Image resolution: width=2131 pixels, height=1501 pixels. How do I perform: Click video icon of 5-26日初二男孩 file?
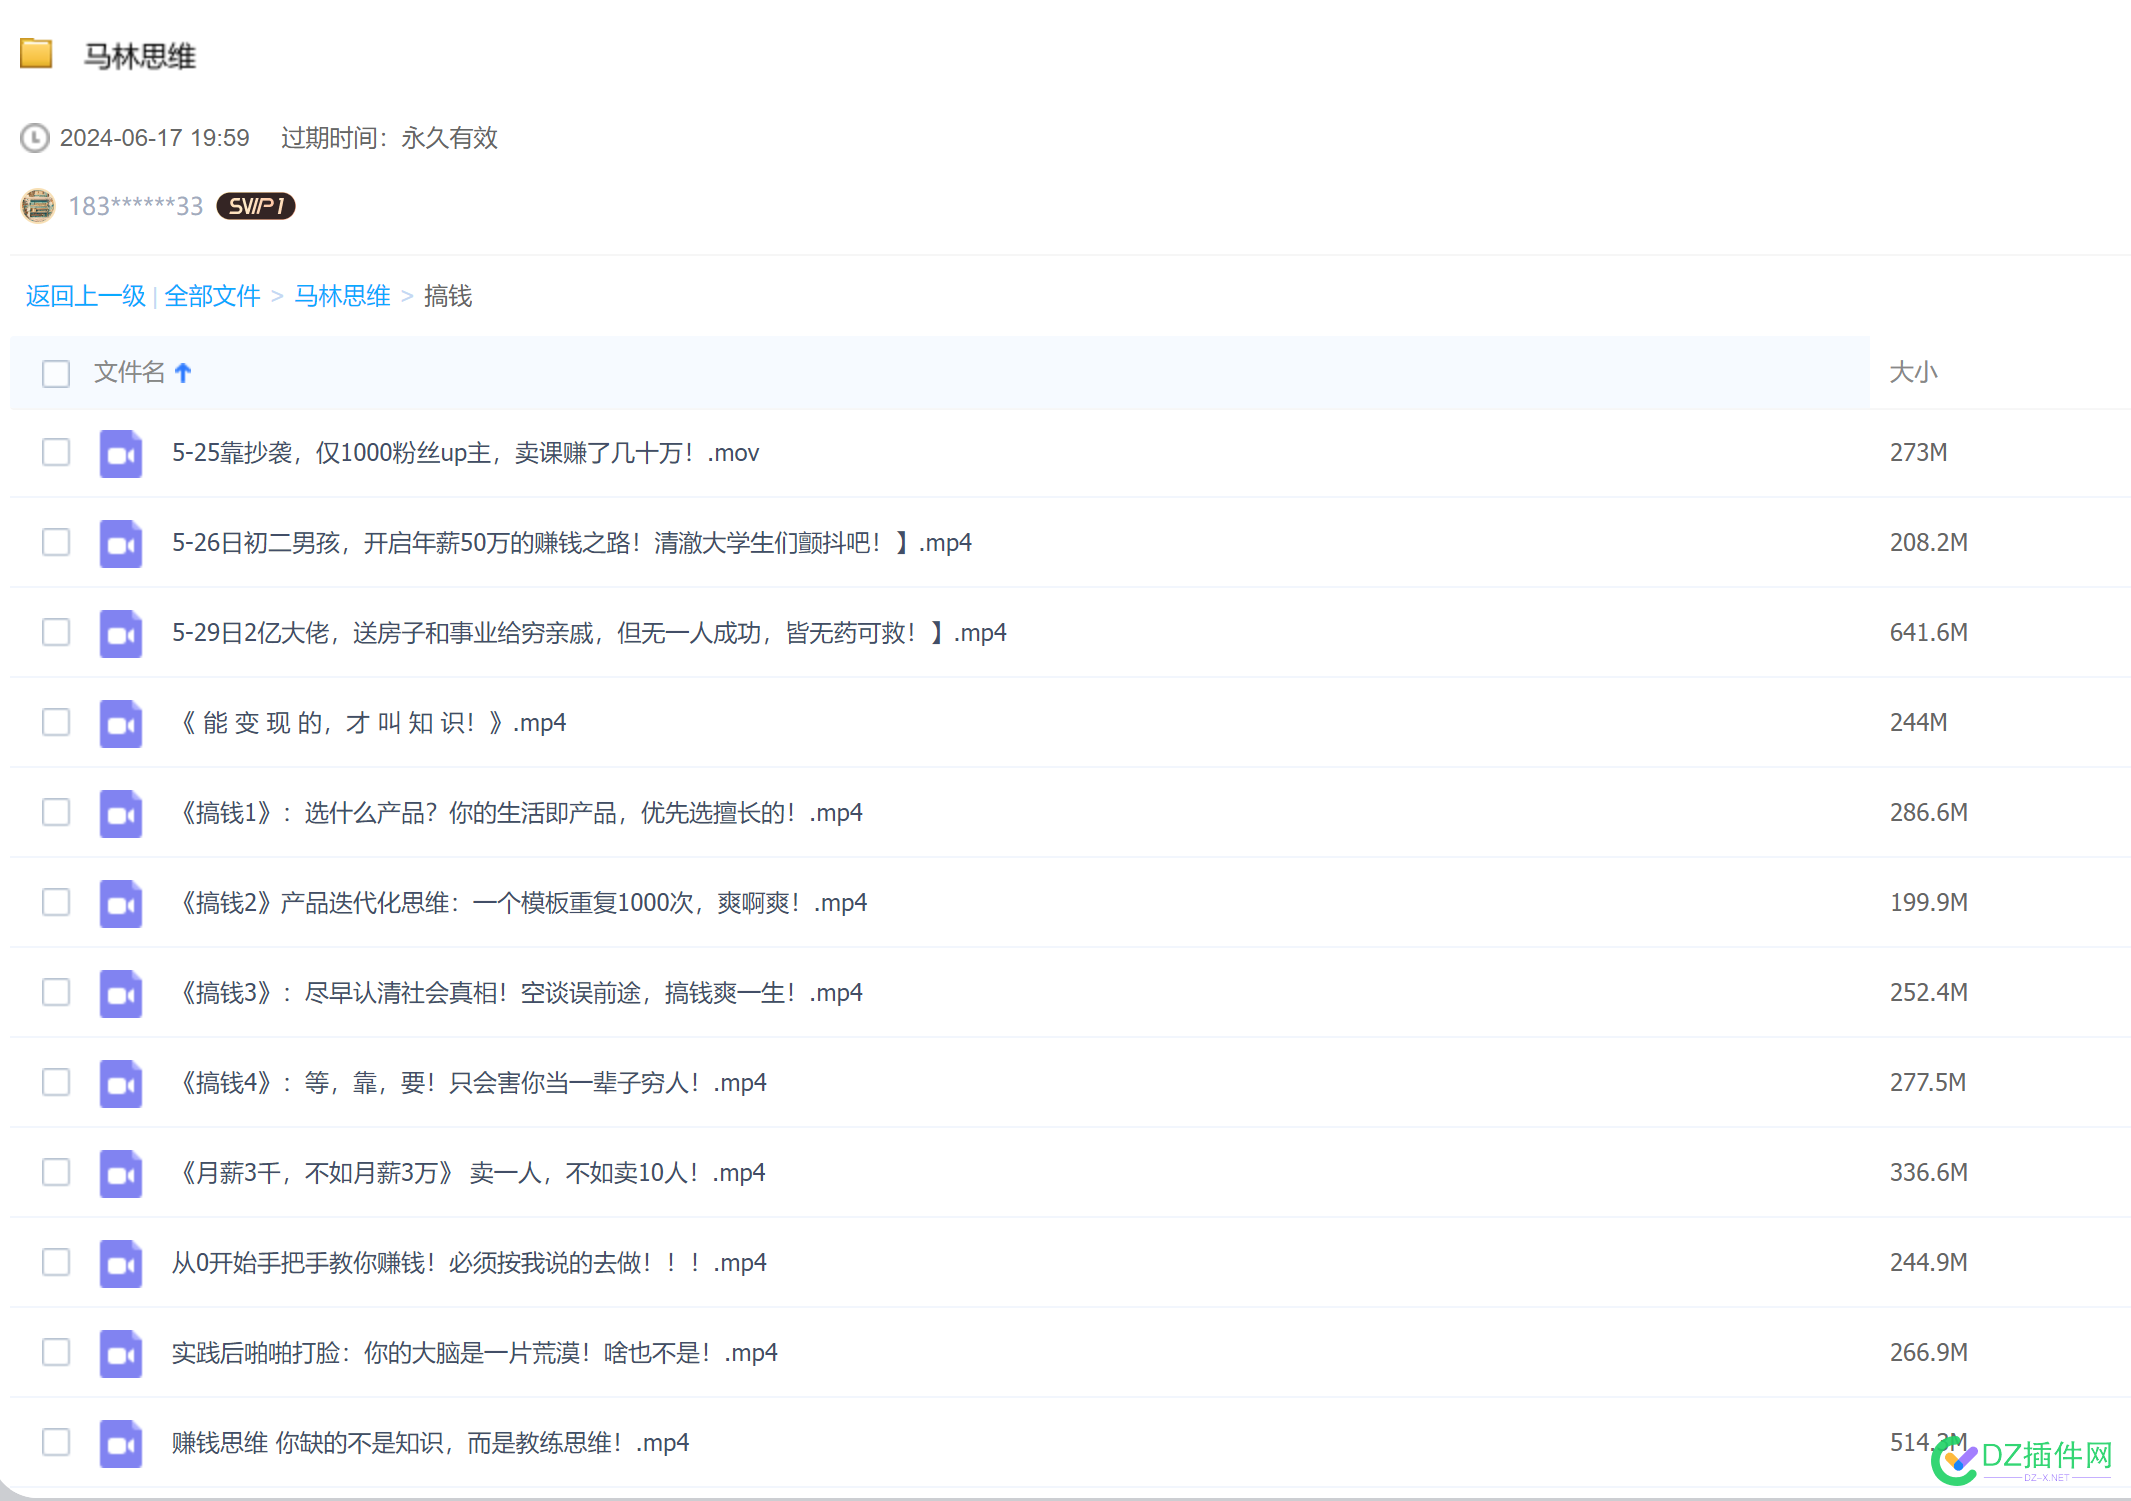coord(121,544)
